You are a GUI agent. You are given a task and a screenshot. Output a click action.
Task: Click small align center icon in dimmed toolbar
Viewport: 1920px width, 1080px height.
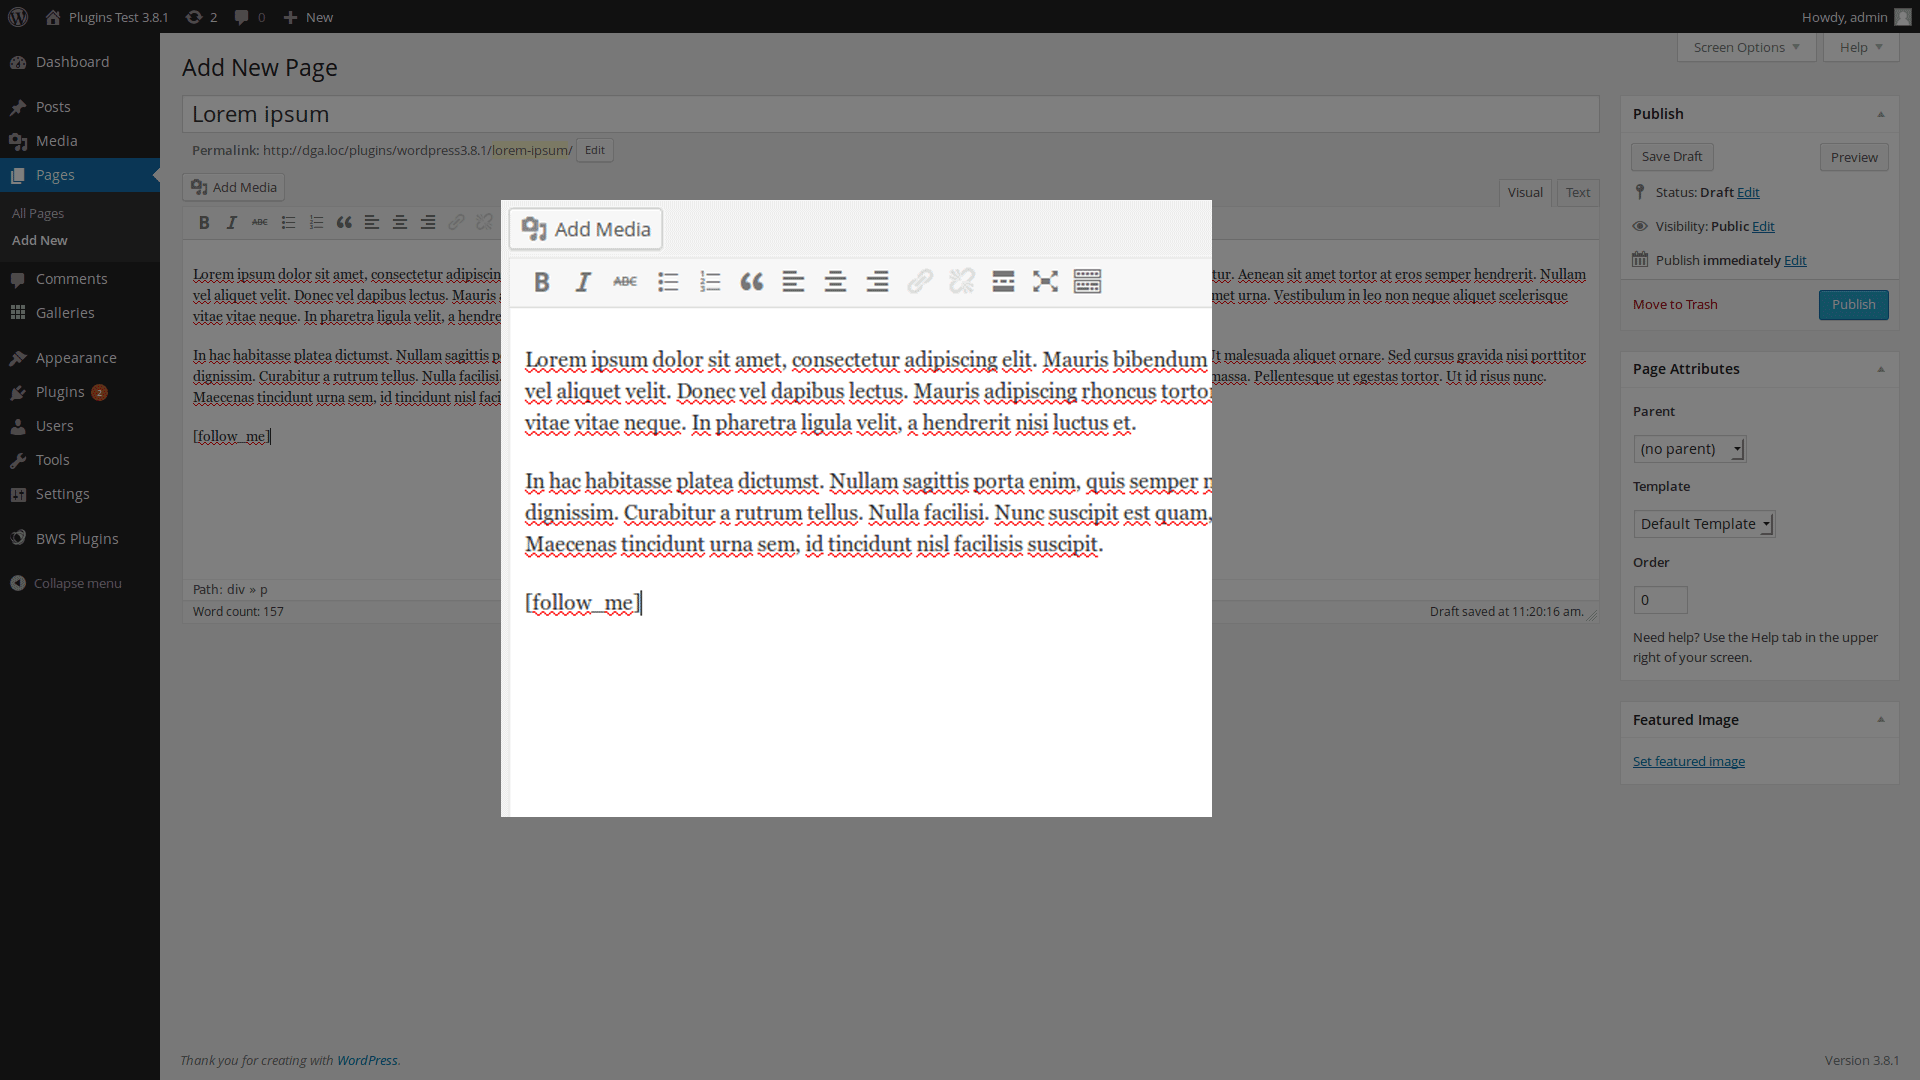[x=400, y=223]
